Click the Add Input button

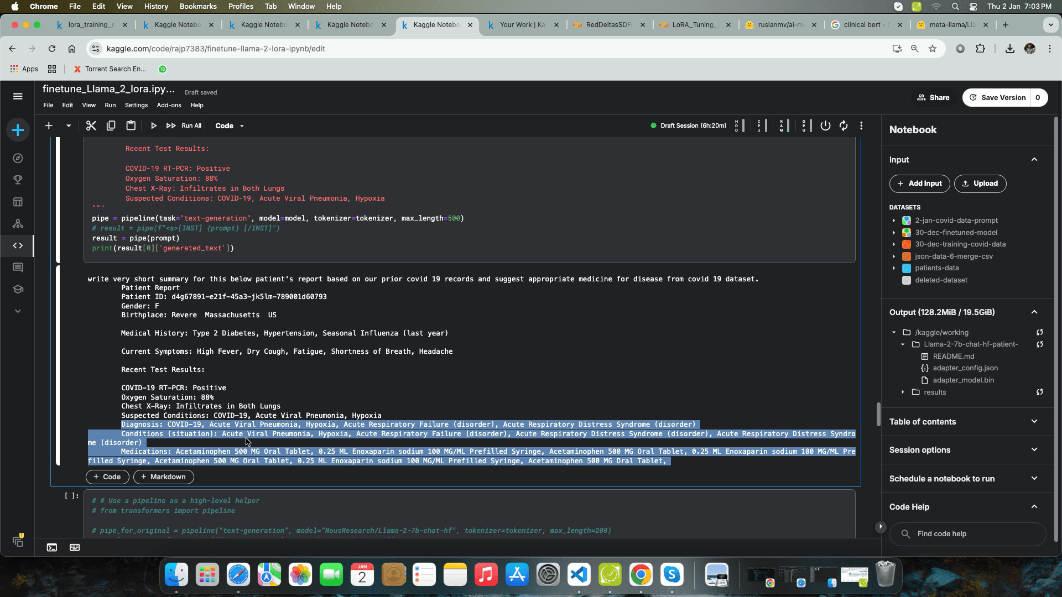pos(919,183)
